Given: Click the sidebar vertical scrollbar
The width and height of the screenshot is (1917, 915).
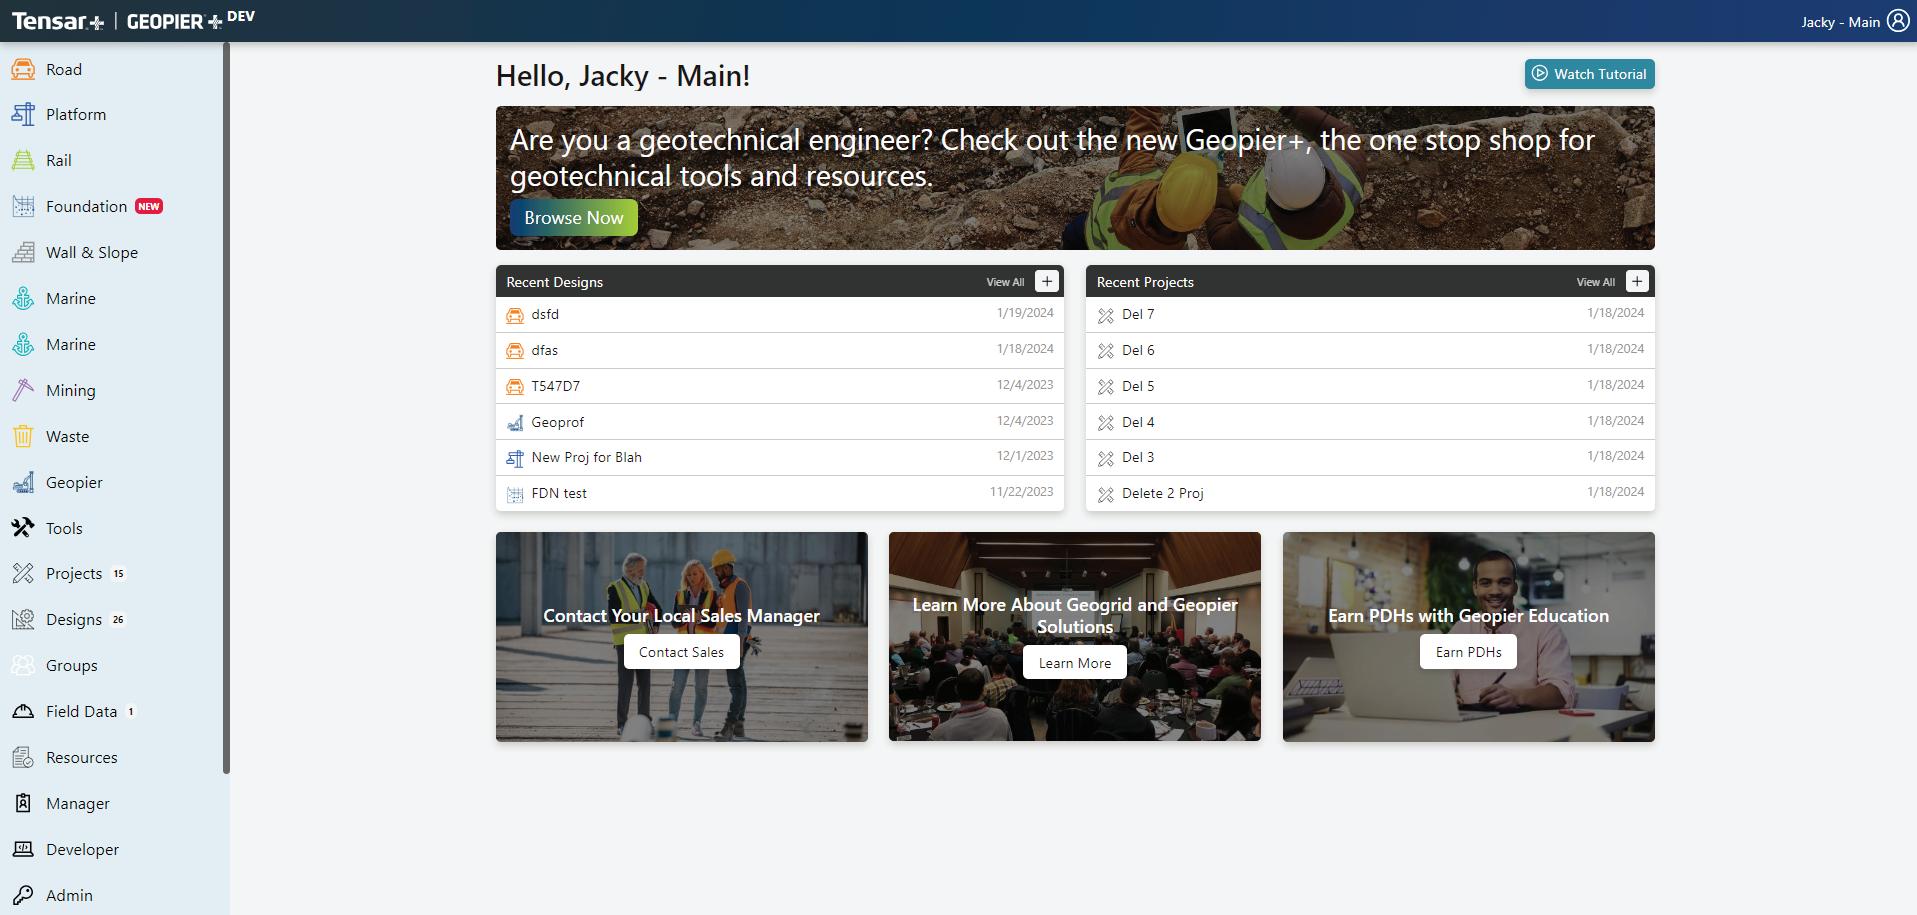Looking at the screenshot, I should [x=226, y=408].
